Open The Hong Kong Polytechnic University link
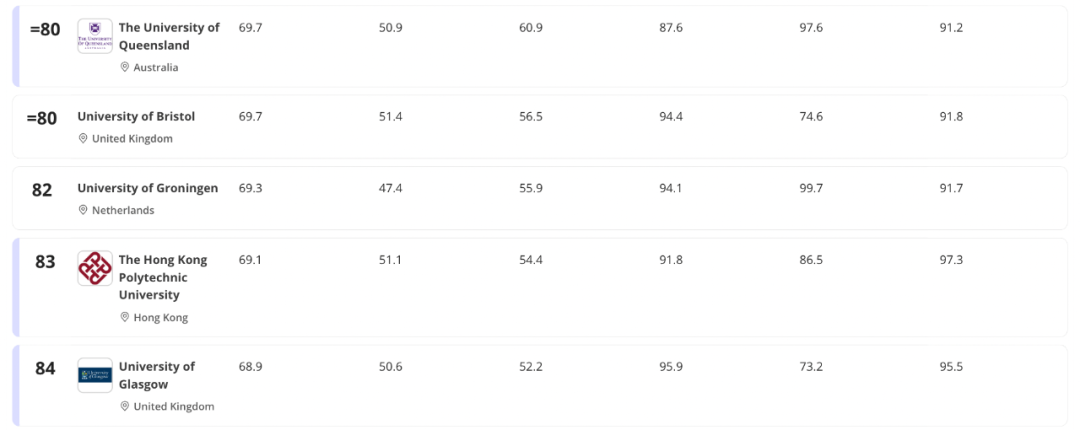This screenshot has width=1080, height=430. pyautogui.click(x=163, y=277)
